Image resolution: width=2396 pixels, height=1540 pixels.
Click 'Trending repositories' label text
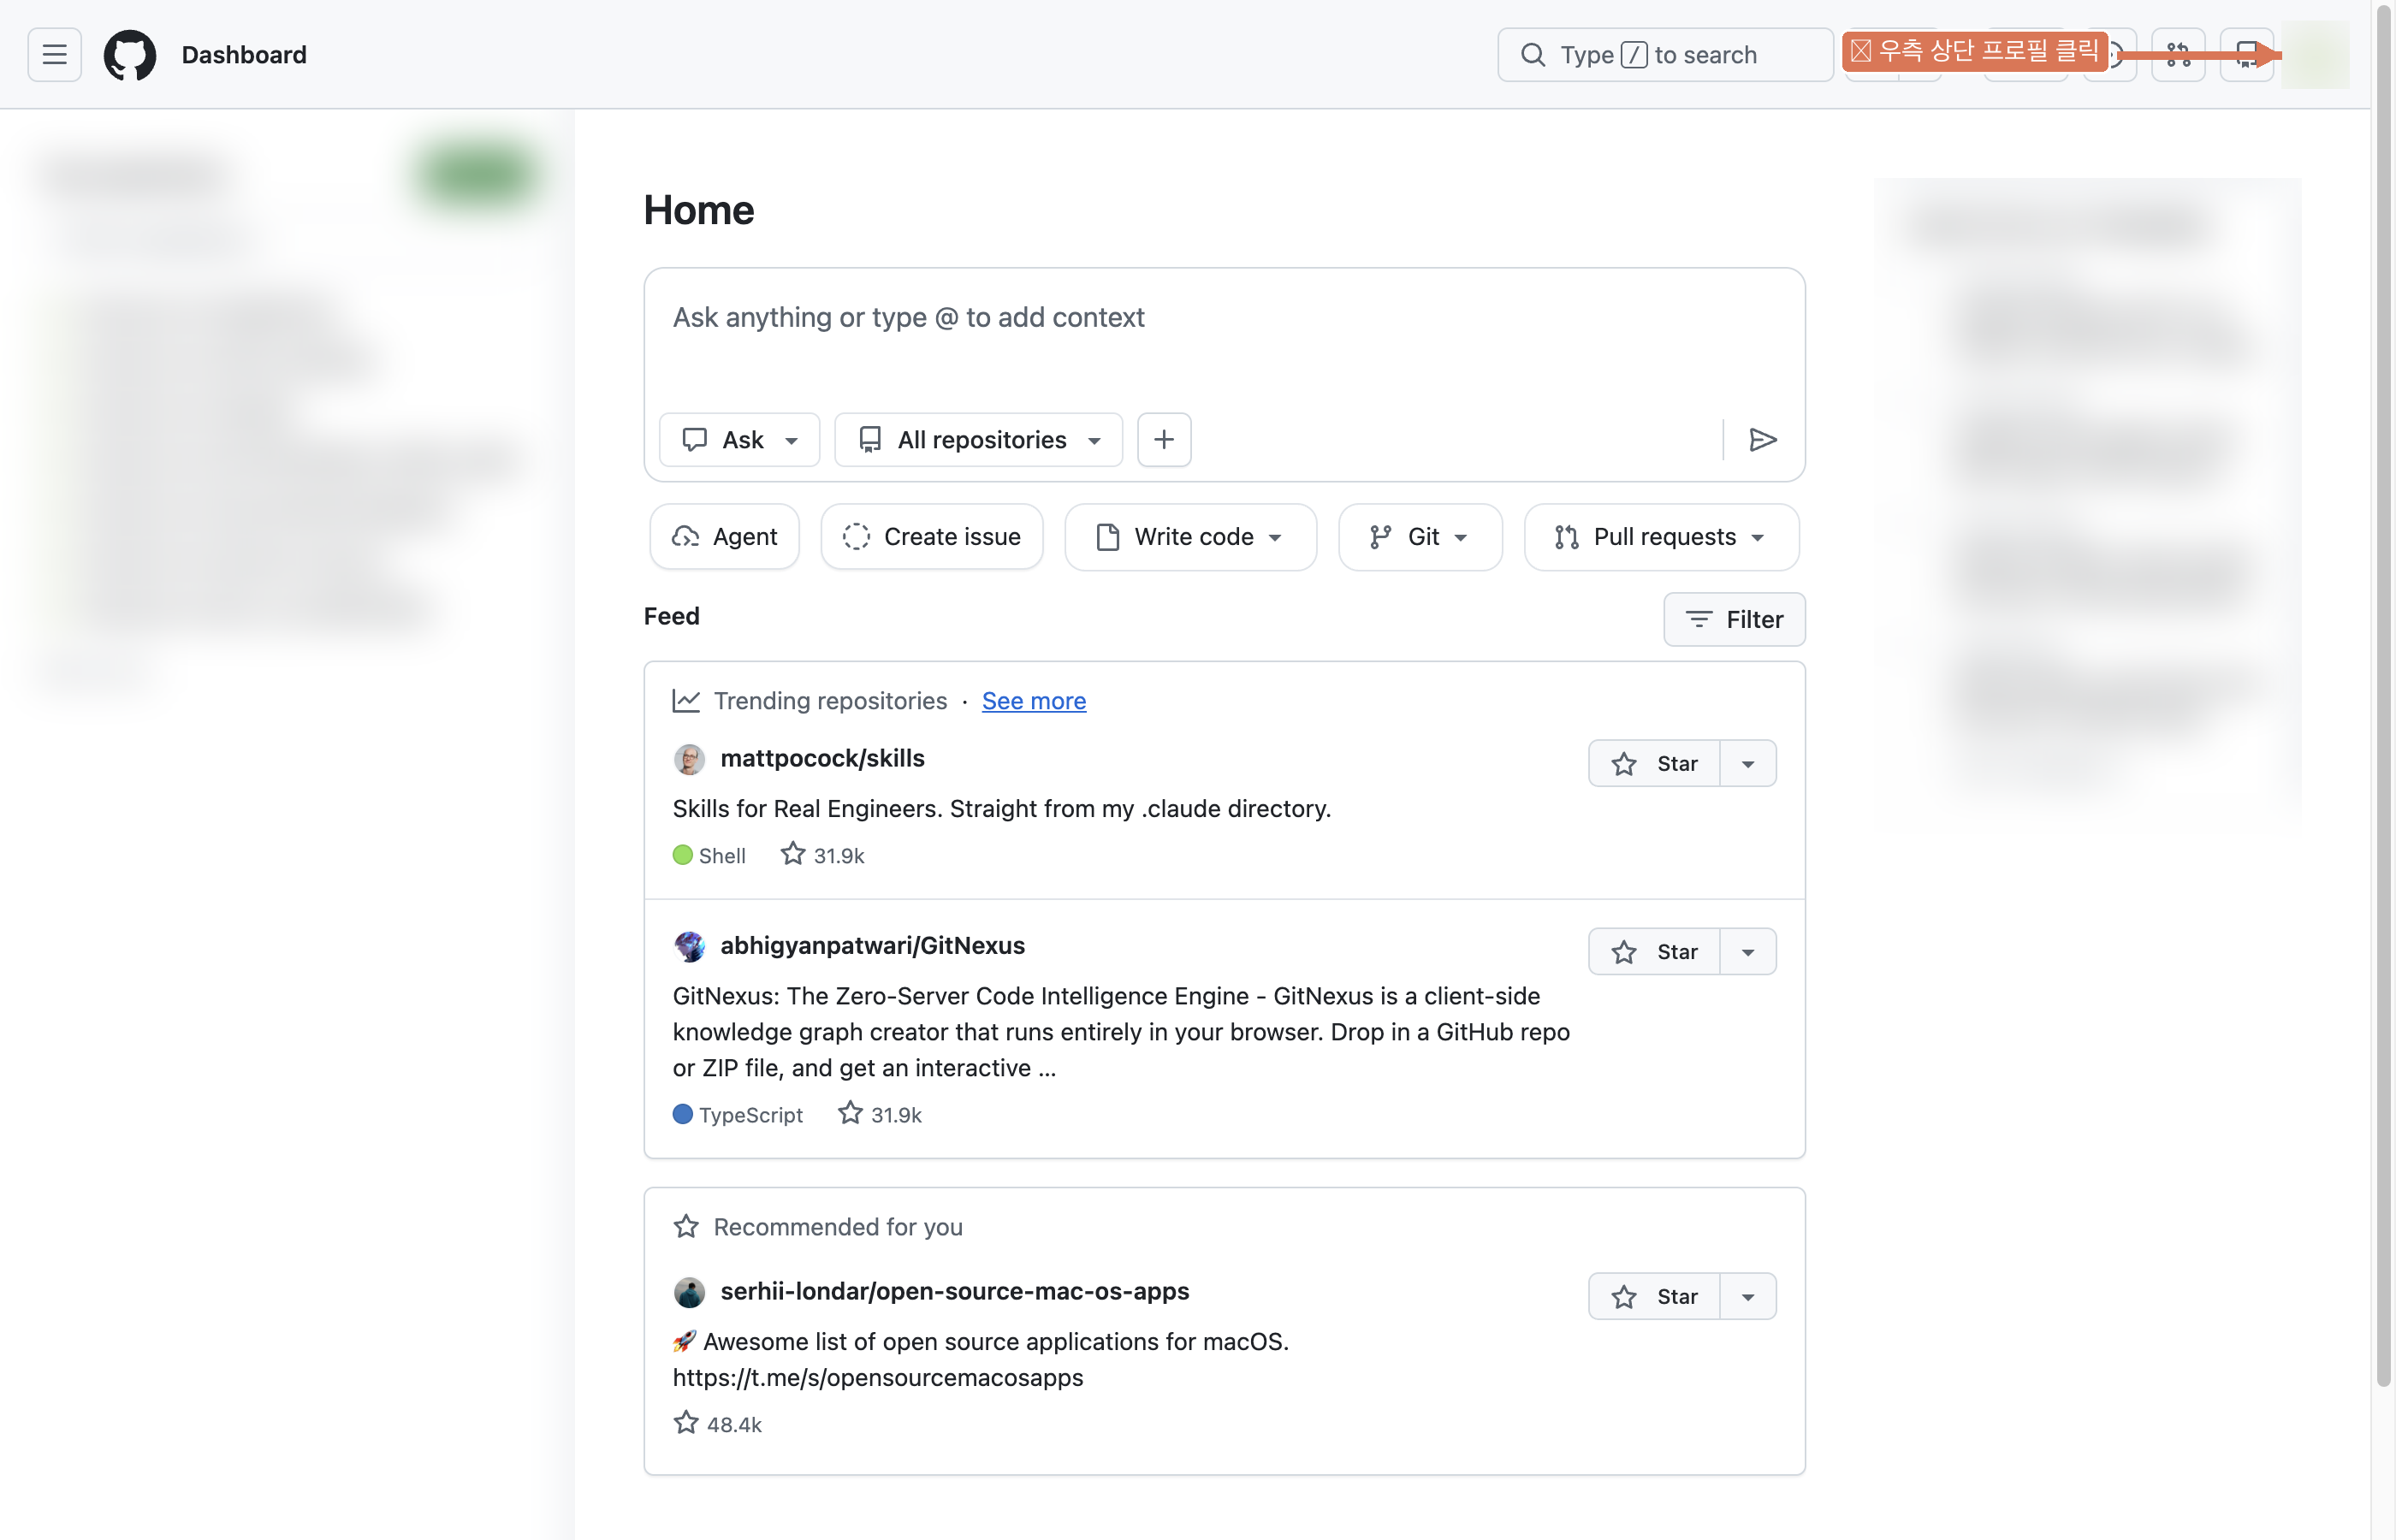coord(831,701)
